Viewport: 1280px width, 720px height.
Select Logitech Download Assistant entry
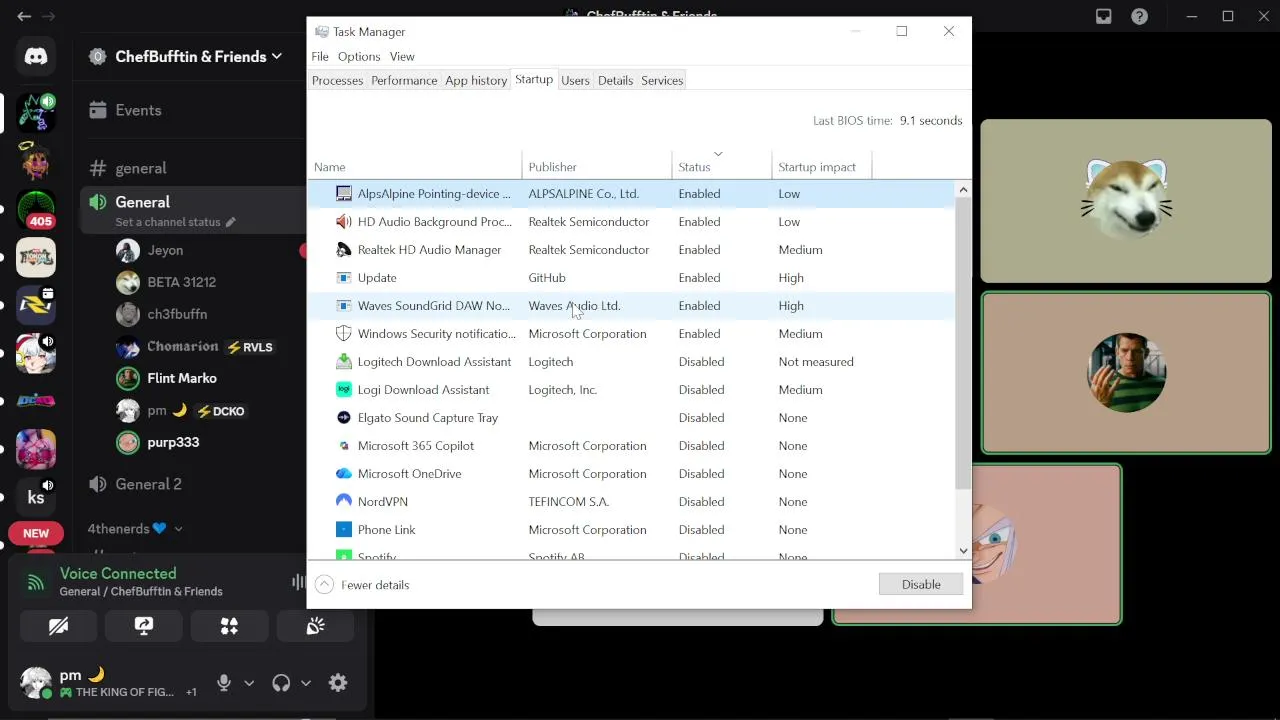coord(631,362)
